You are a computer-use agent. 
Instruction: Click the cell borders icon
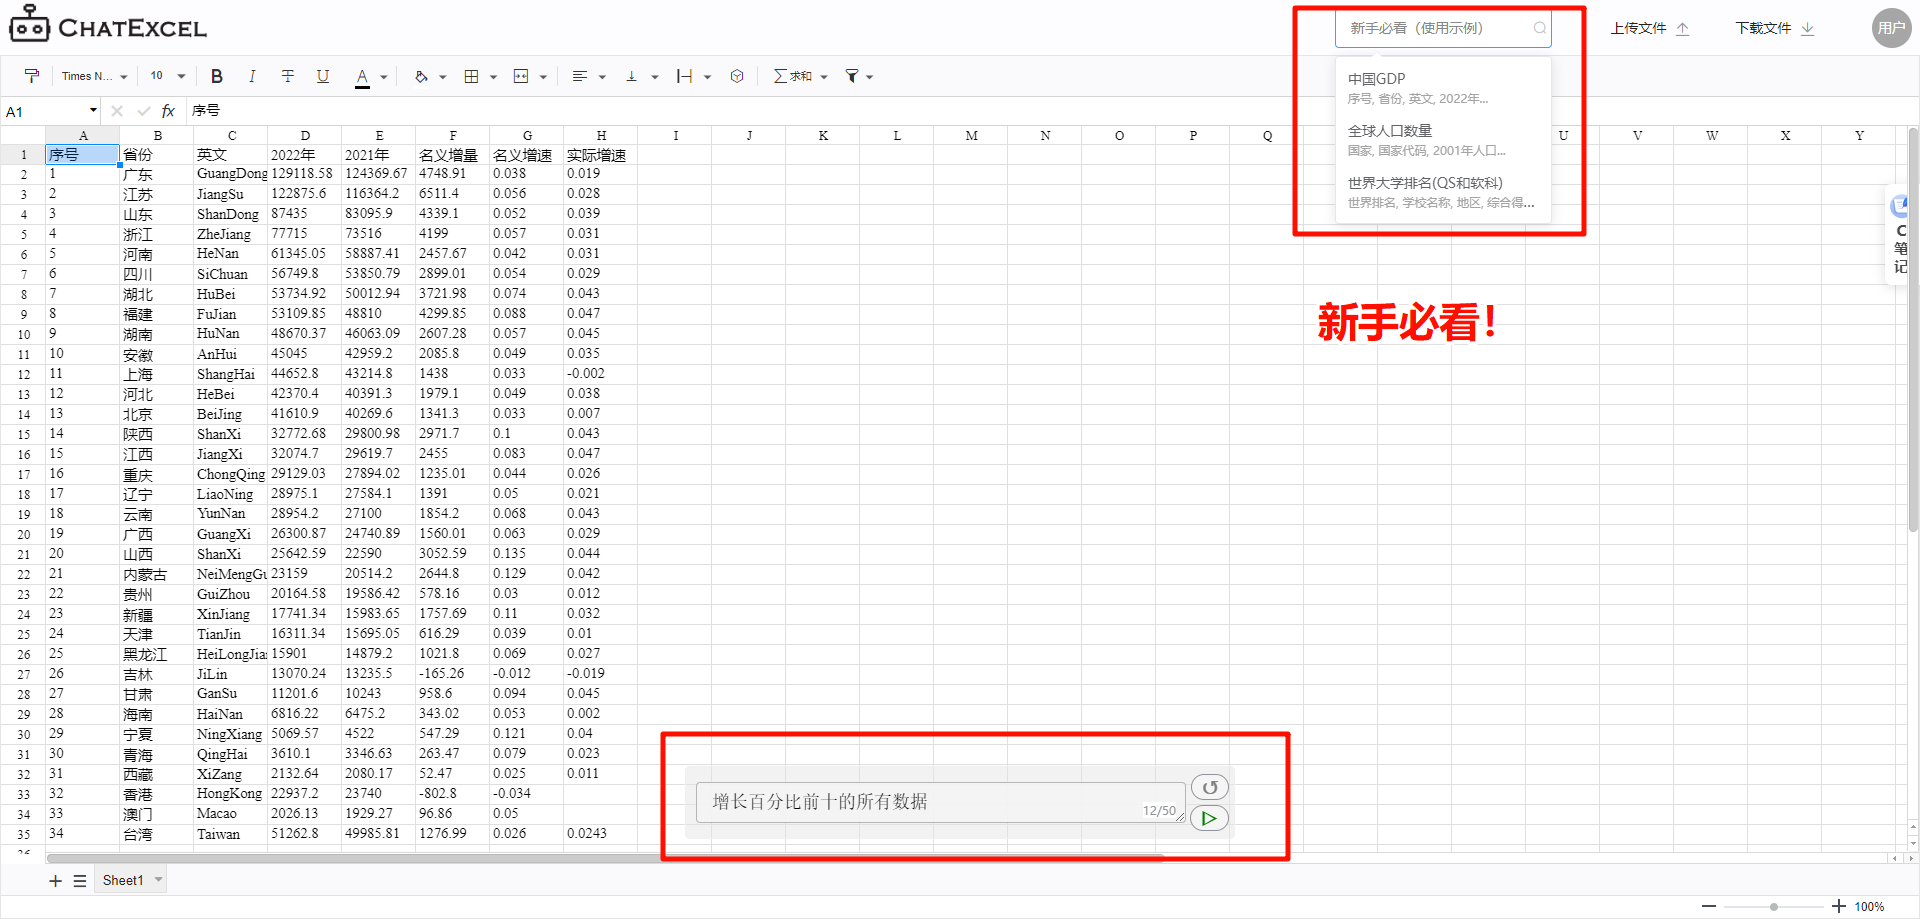[x=472, y=76]
